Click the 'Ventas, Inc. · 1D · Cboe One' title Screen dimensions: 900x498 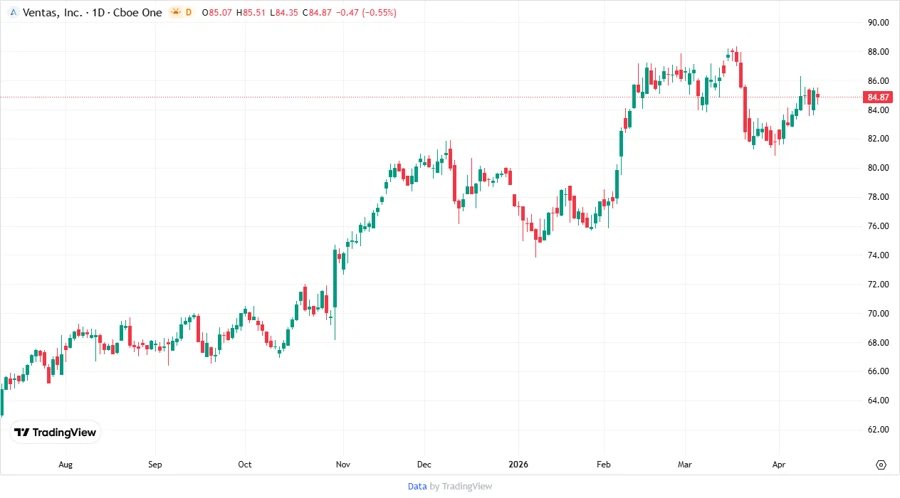pos(92,12)
